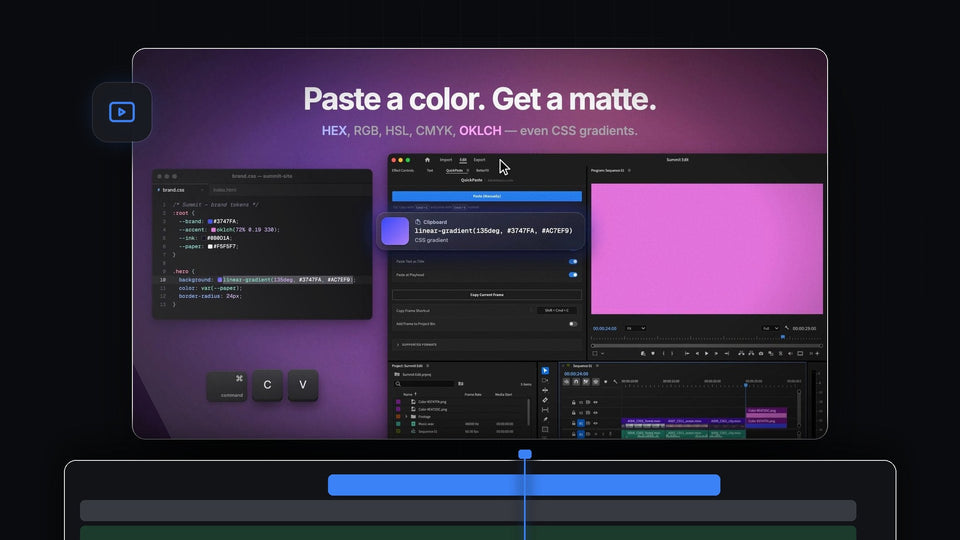Click the Program monitor playhead marker
The width and height of the screenshot is (960, 540).
click(783, 337)
